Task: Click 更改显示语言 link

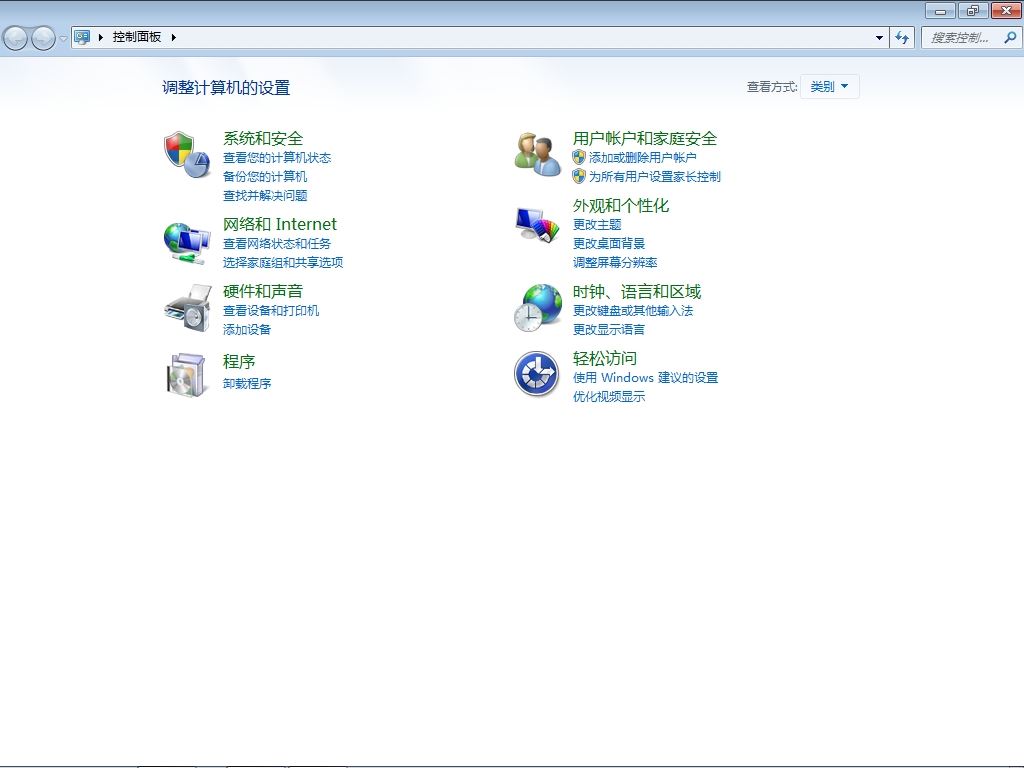Action: (x=609, y=329)
